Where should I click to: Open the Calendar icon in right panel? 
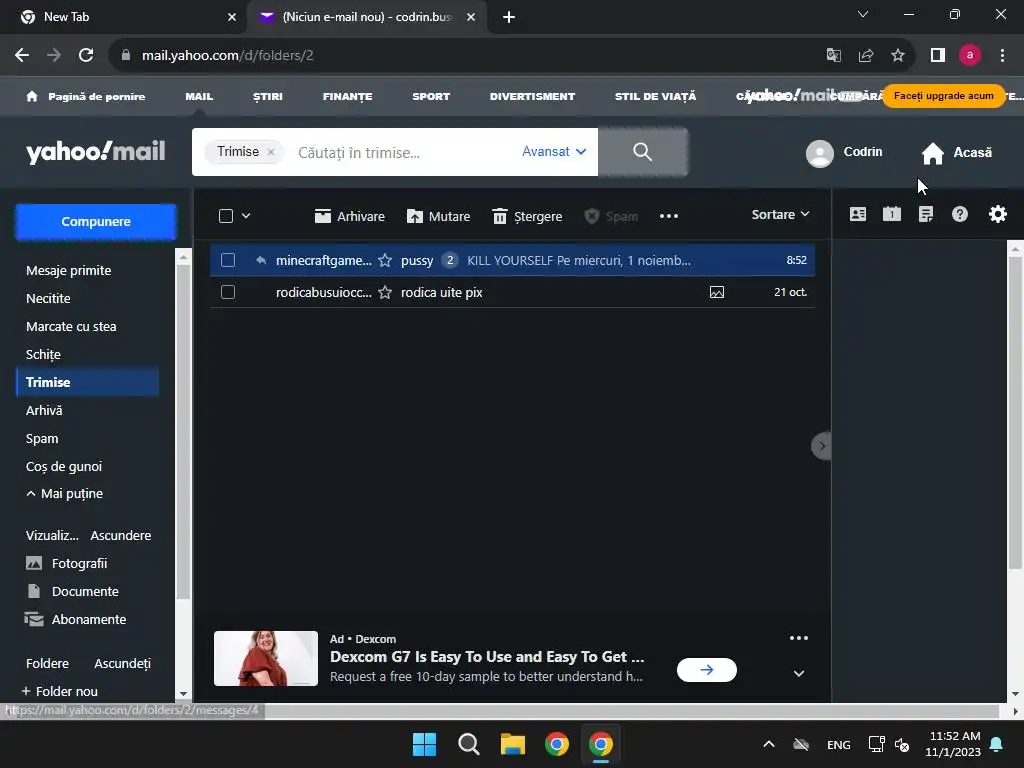(x=891, y=214)
